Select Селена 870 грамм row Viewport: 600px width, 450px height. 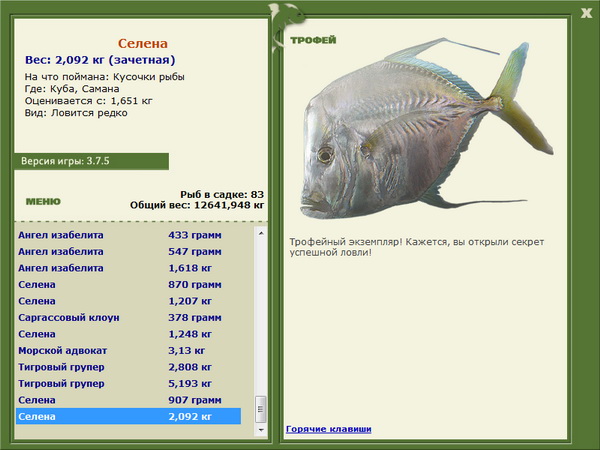[128, 284]
